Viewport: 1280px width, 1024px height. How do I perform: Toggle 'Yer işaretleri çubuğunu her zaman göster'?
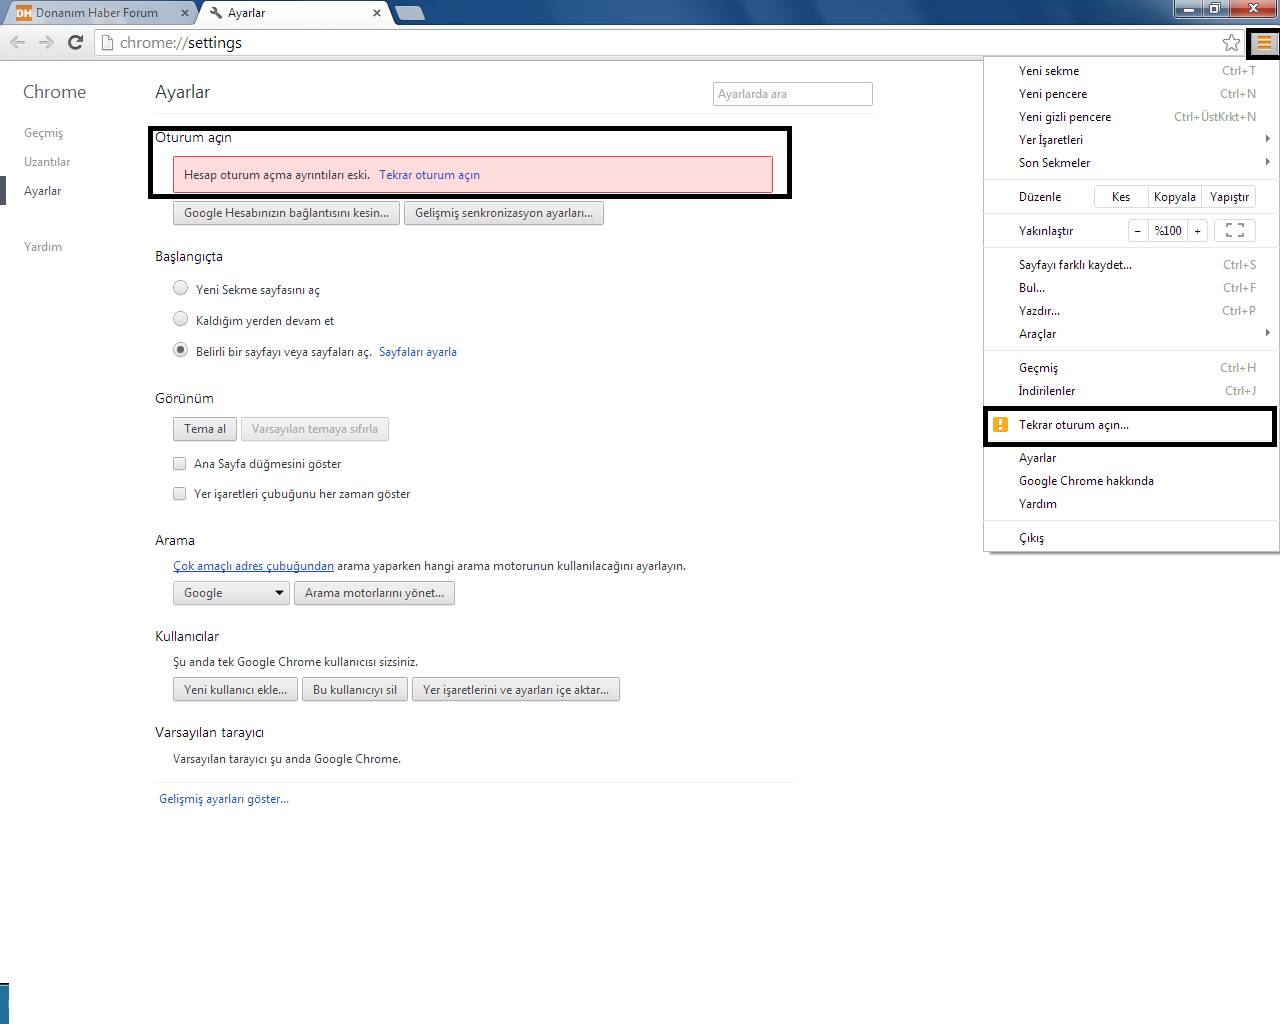(x=180, y=494)
